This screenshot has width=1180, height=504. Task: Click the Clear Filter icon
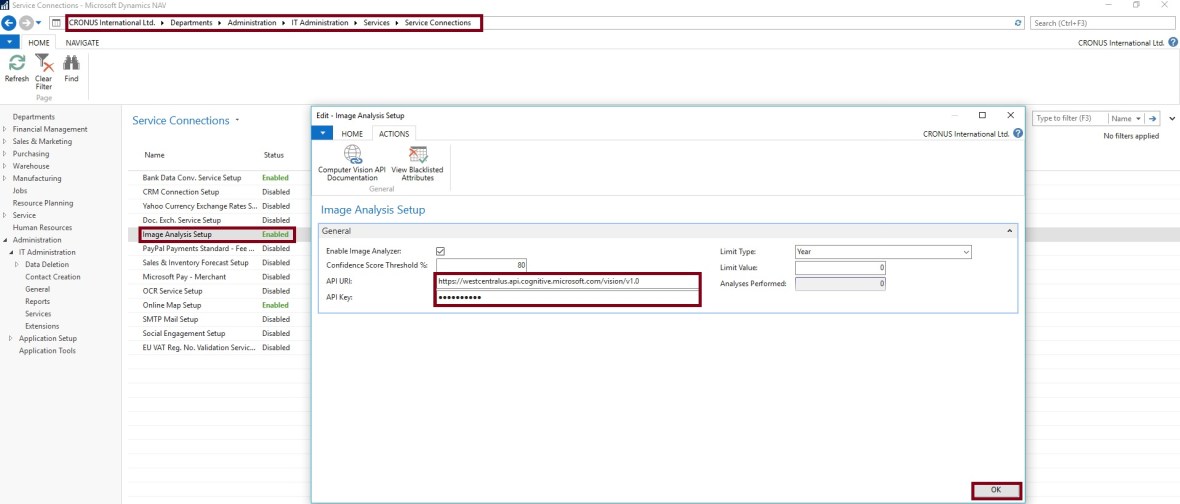click(x=44, y=63)
